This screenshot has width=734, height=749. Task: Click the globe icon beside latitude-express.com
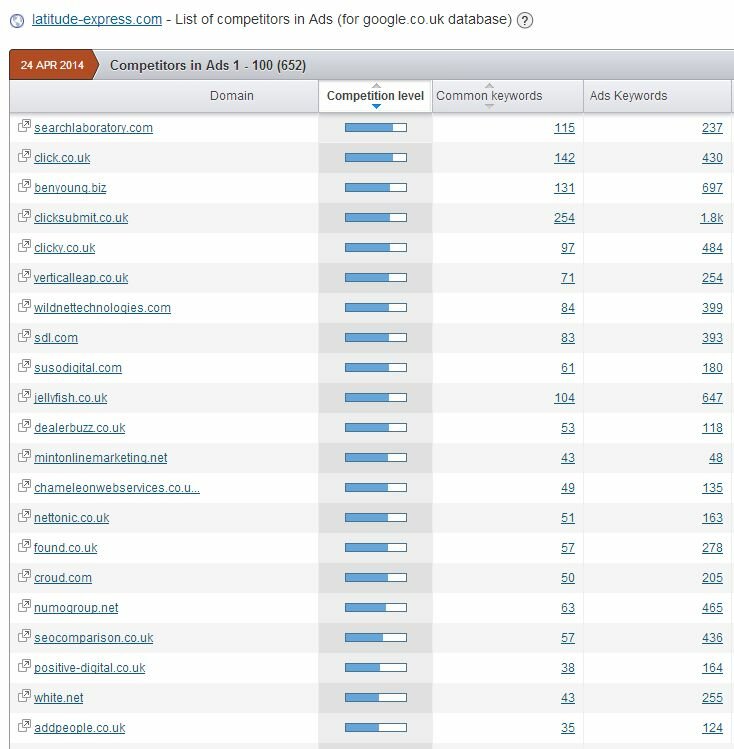17,21
